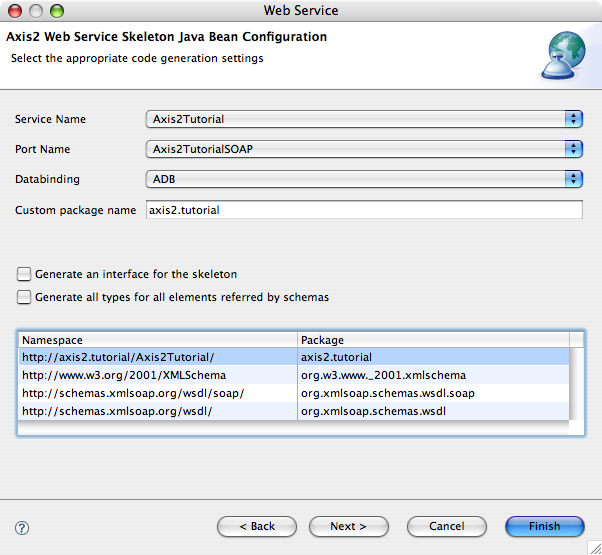The height and width of the screenshot is (555, 602).
Task: Click the Cancel button
Action: [x=447, y=526]
